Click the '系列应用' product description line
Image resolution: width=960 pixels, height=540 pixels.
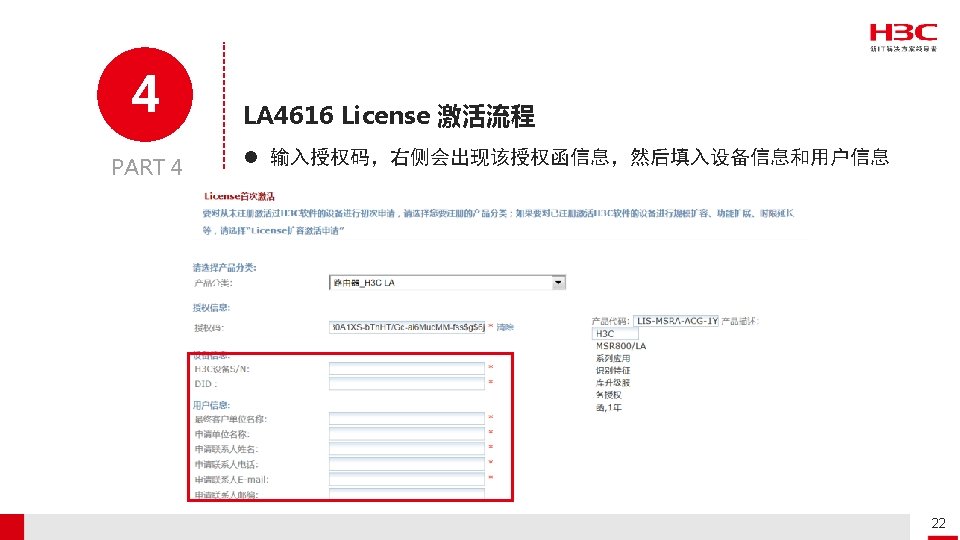613,358
